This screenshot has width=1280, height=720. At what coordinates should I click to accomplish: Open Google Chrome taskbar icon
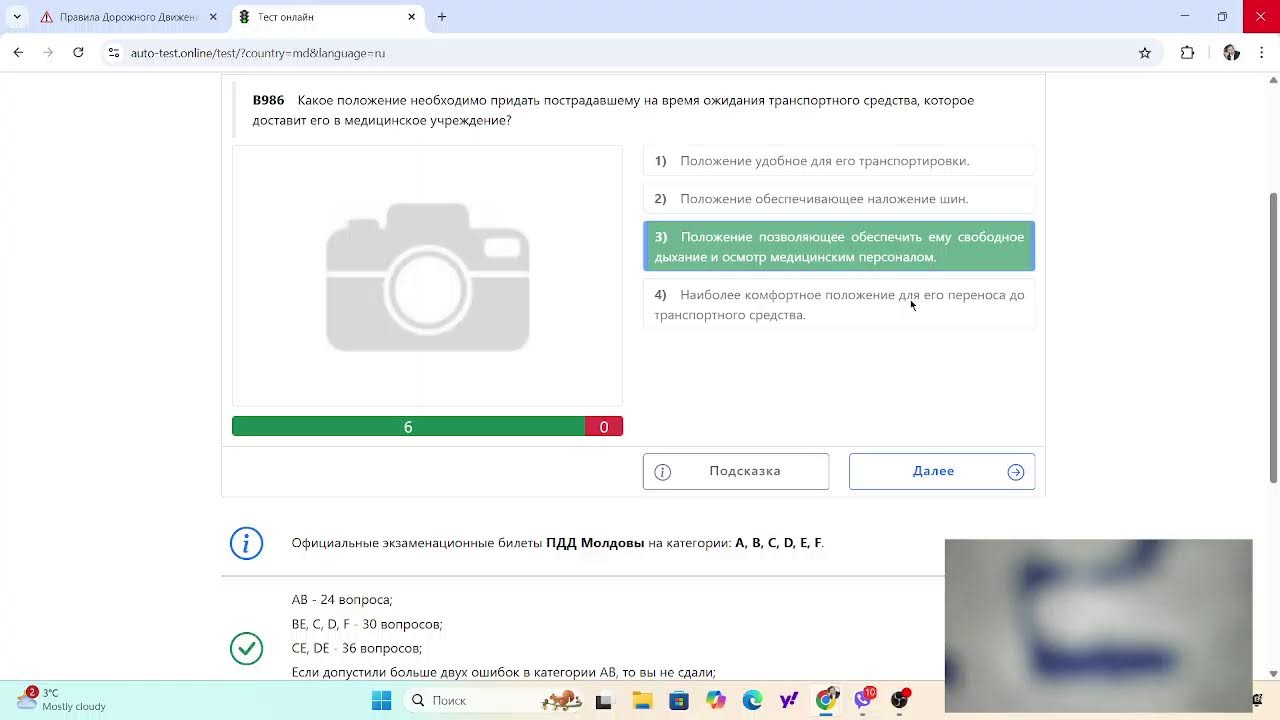[x=826, y=701]
